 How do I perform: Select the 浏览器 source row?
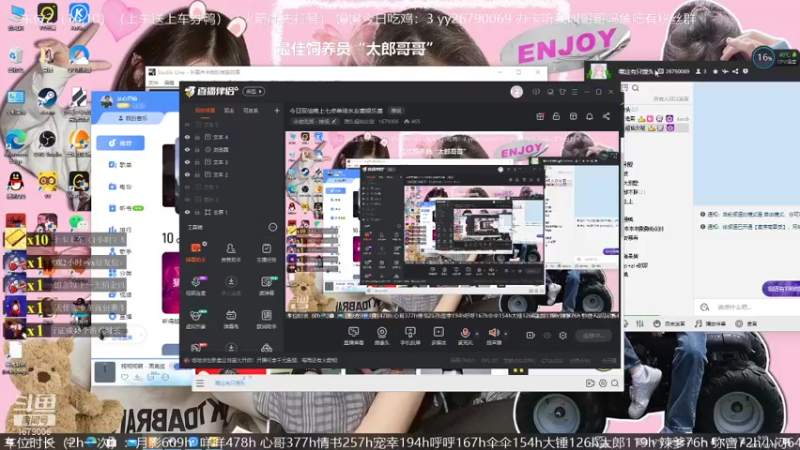(231, 149)
